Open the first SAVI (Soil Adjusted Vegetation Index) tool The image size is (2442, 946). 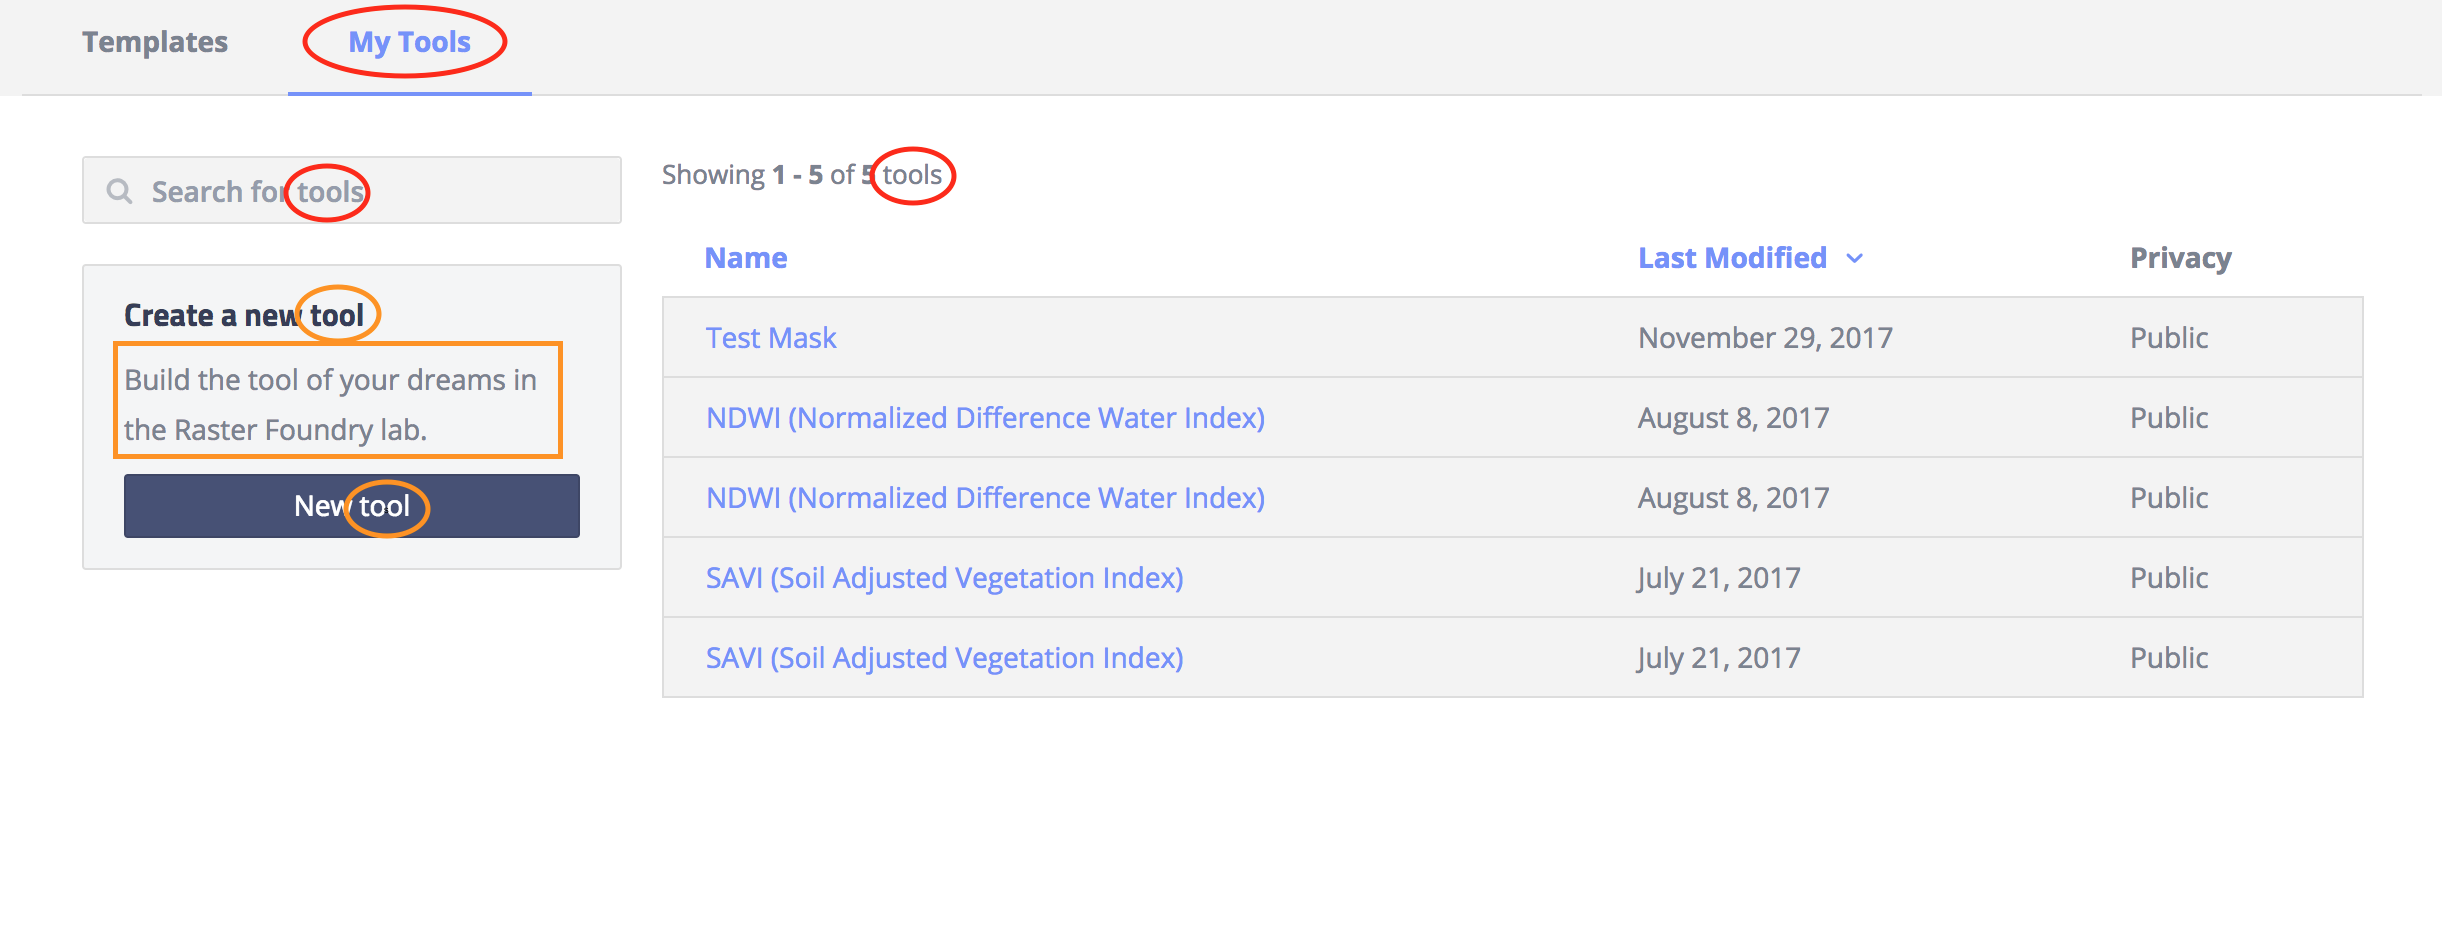click(x=943, y=577)
